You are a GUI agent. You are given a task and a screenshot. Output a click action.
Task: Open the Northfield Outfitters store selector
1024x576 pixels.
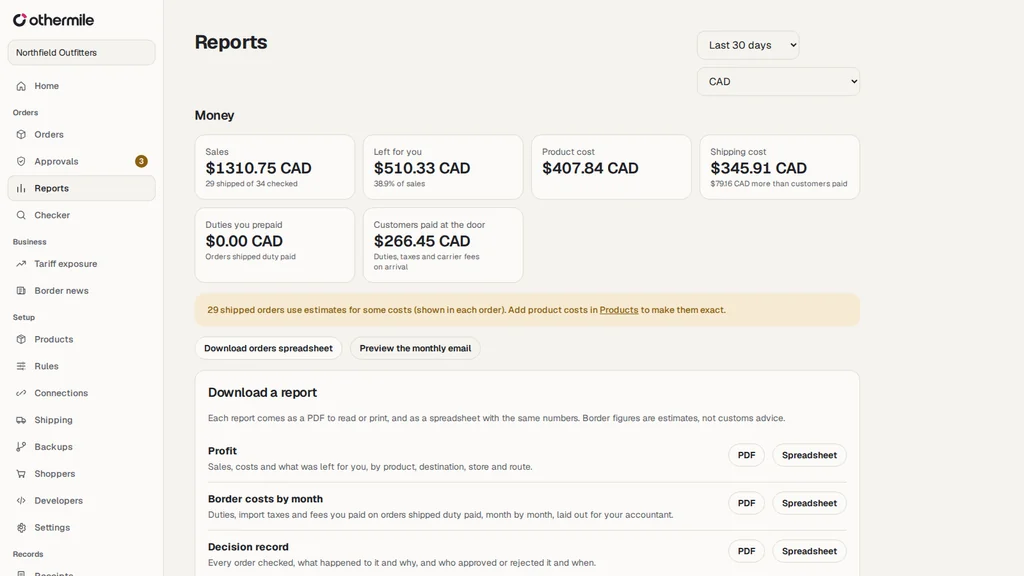click(x=82, y=52)
